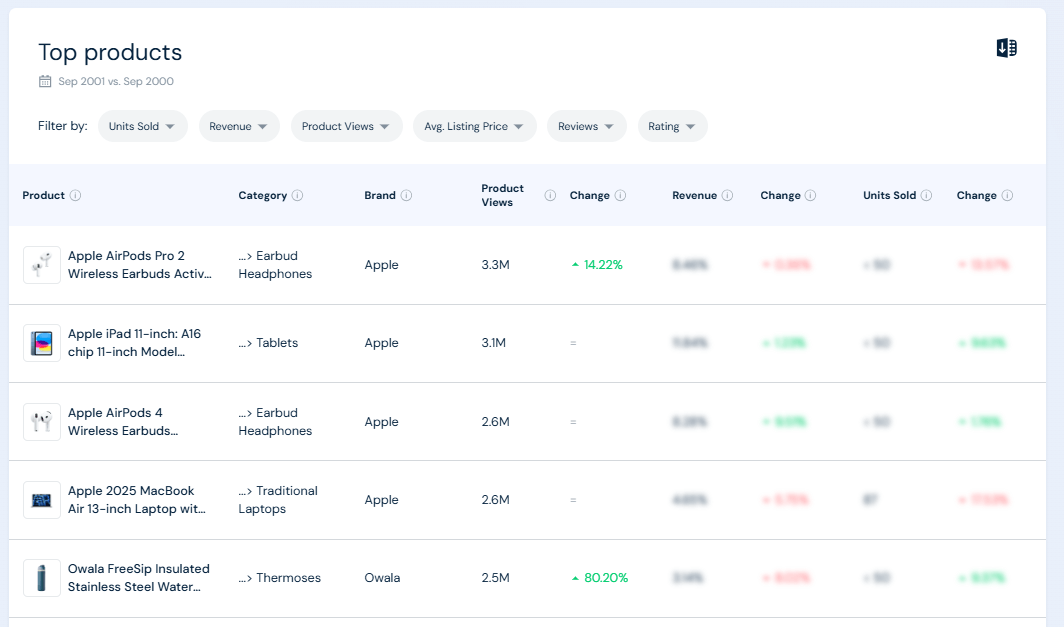Click the export table data icon

1006,47
